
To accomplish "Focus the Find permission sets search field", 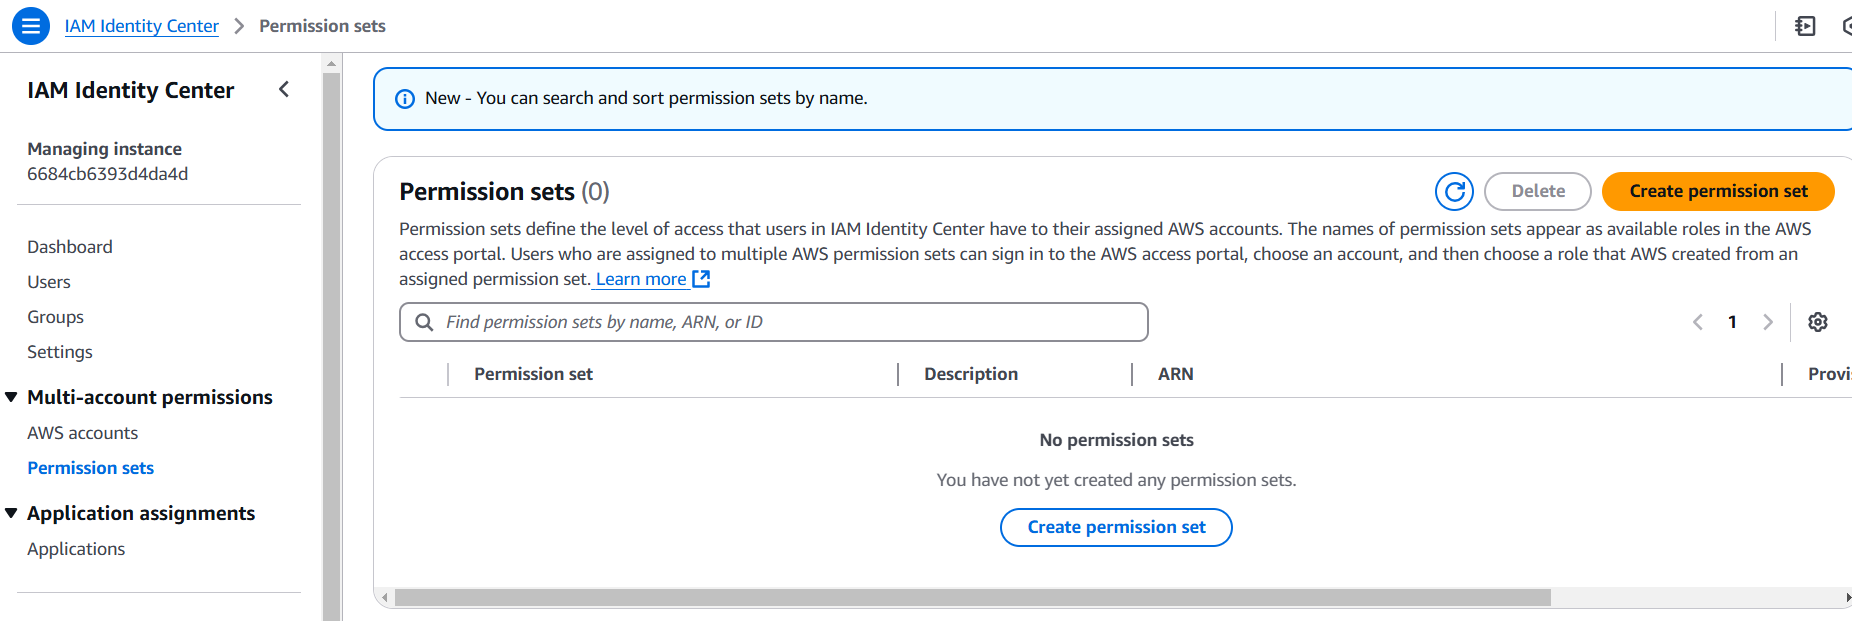I will tap(790, 322).
